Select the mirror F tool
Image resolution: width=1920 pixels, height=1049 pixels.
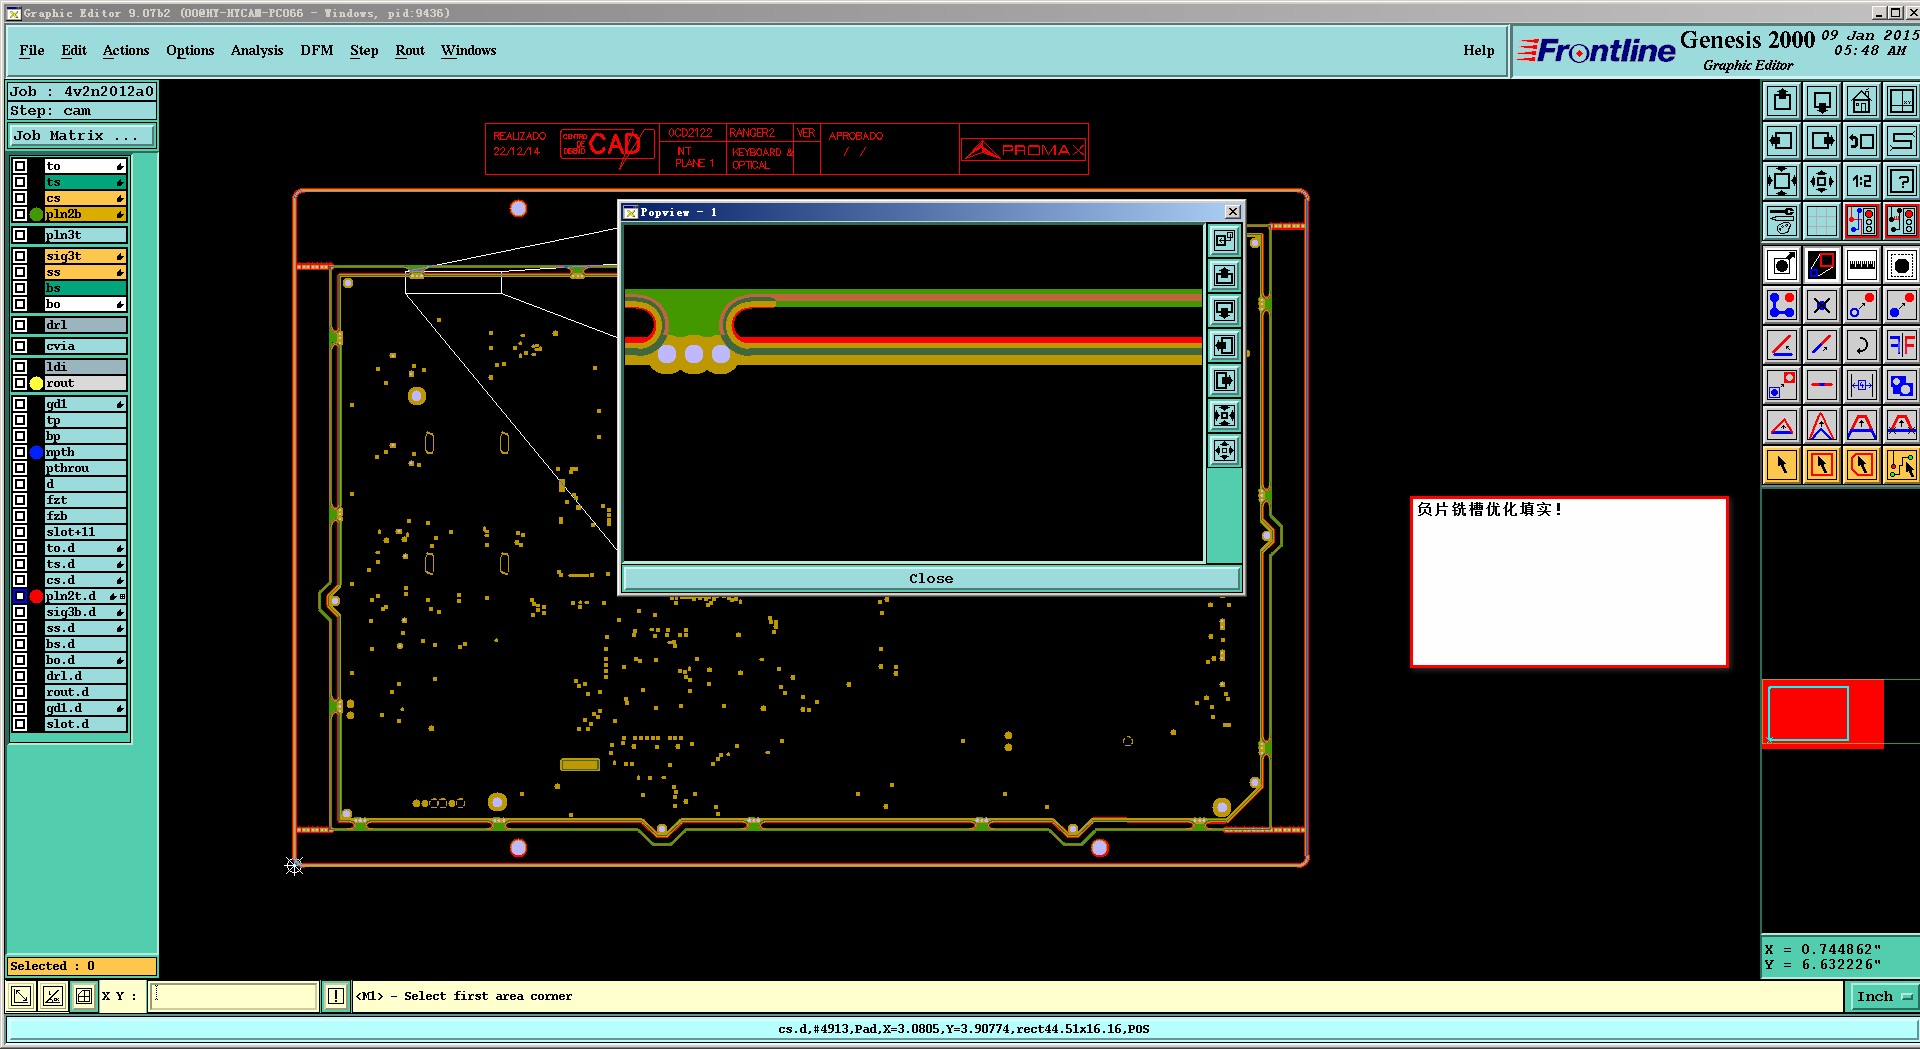click(1901, 345)
